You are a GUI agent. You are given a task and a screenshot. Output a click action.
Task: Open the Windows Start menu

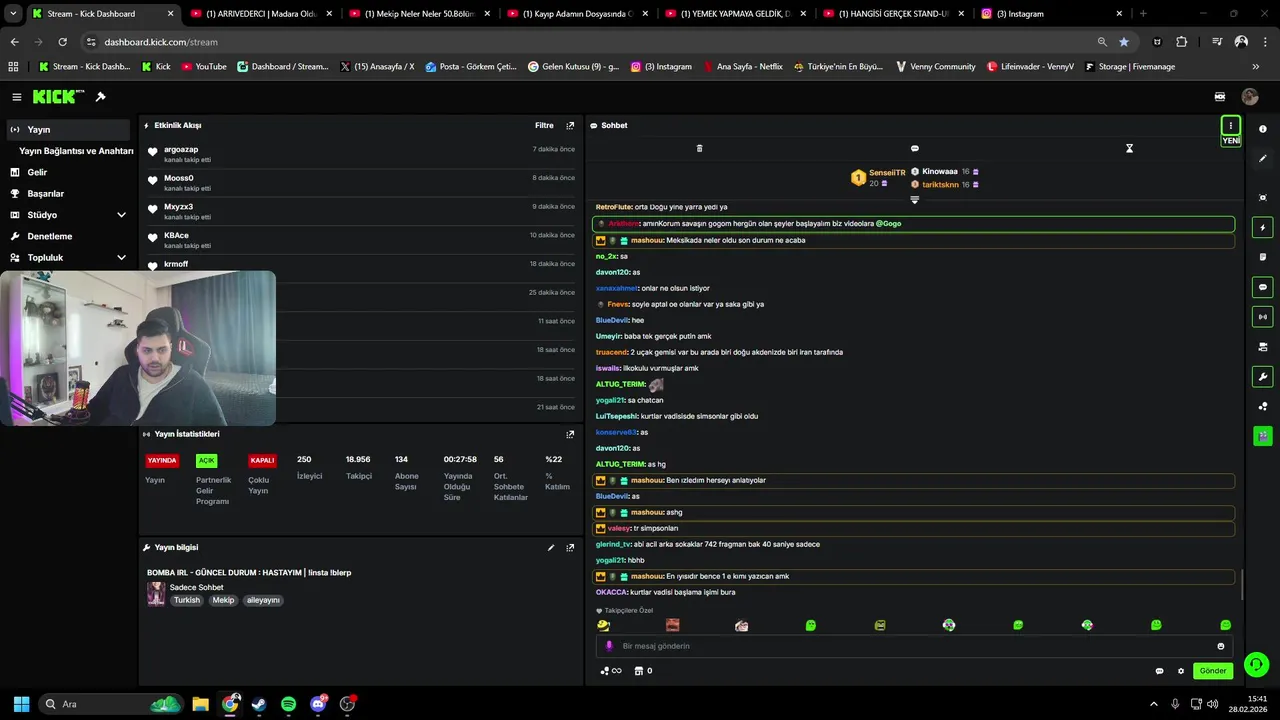tap(21, 704)
